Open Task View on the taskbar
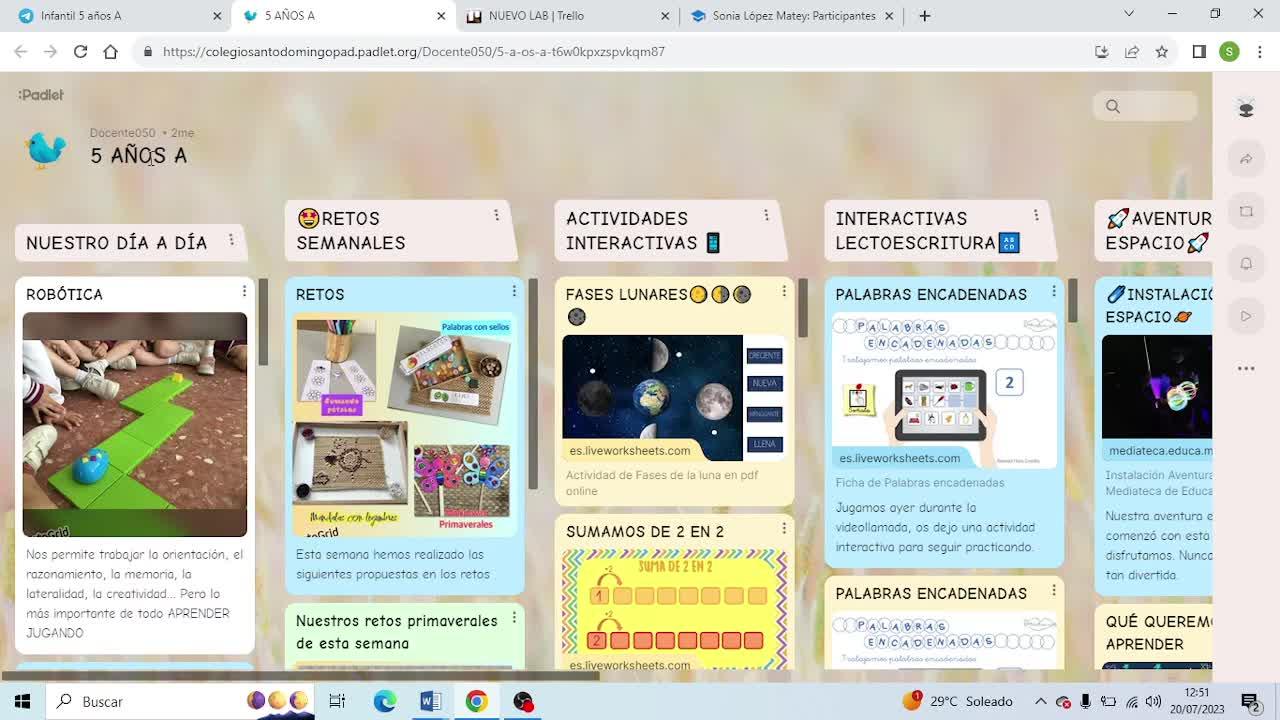Viewport: 1280px width, 720px height. (337, 702)
